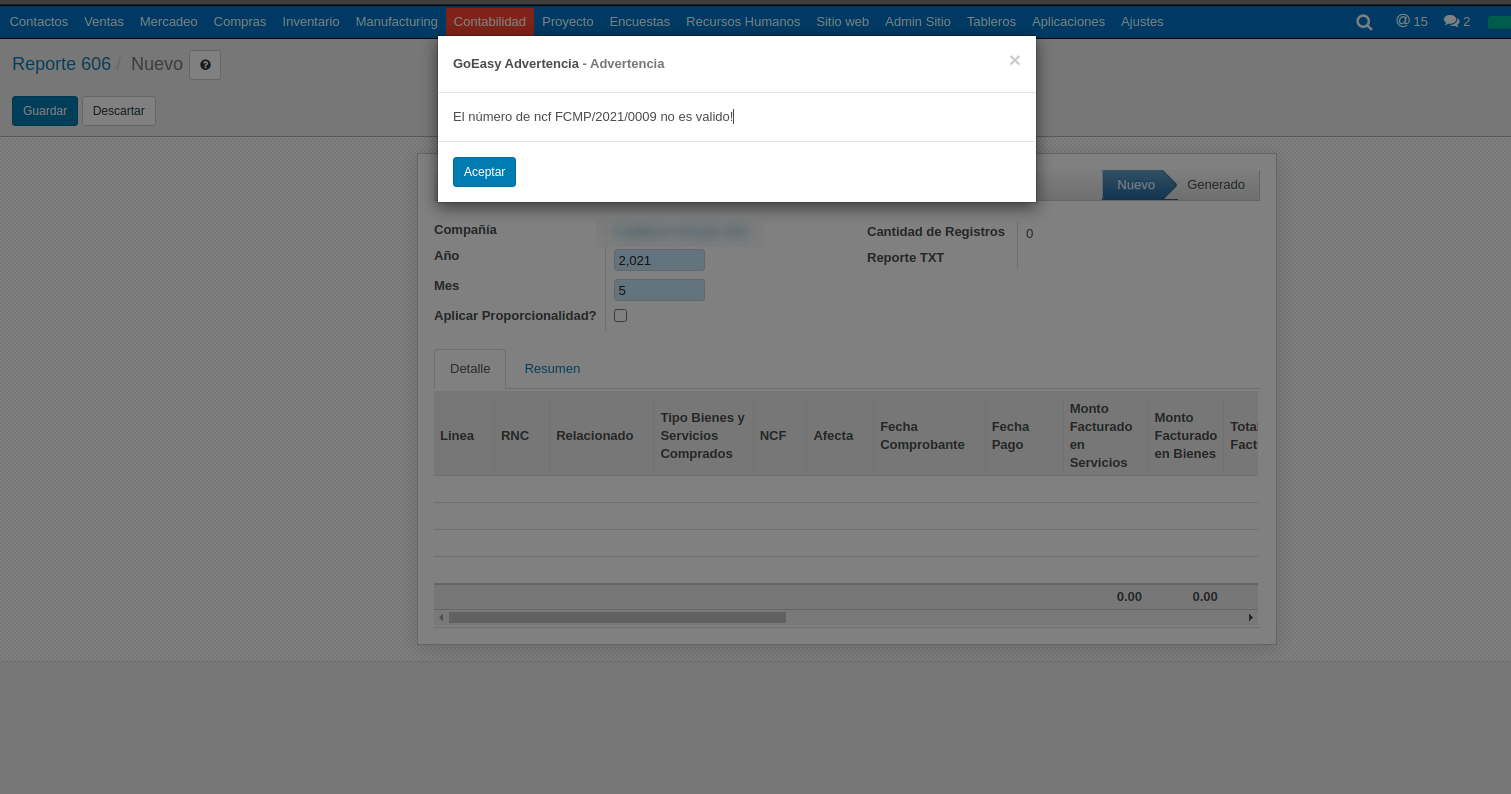1511x794 pixels.
Task: Open the Reporte 606 breadcrumb link
Action: (x=61, y=64)
